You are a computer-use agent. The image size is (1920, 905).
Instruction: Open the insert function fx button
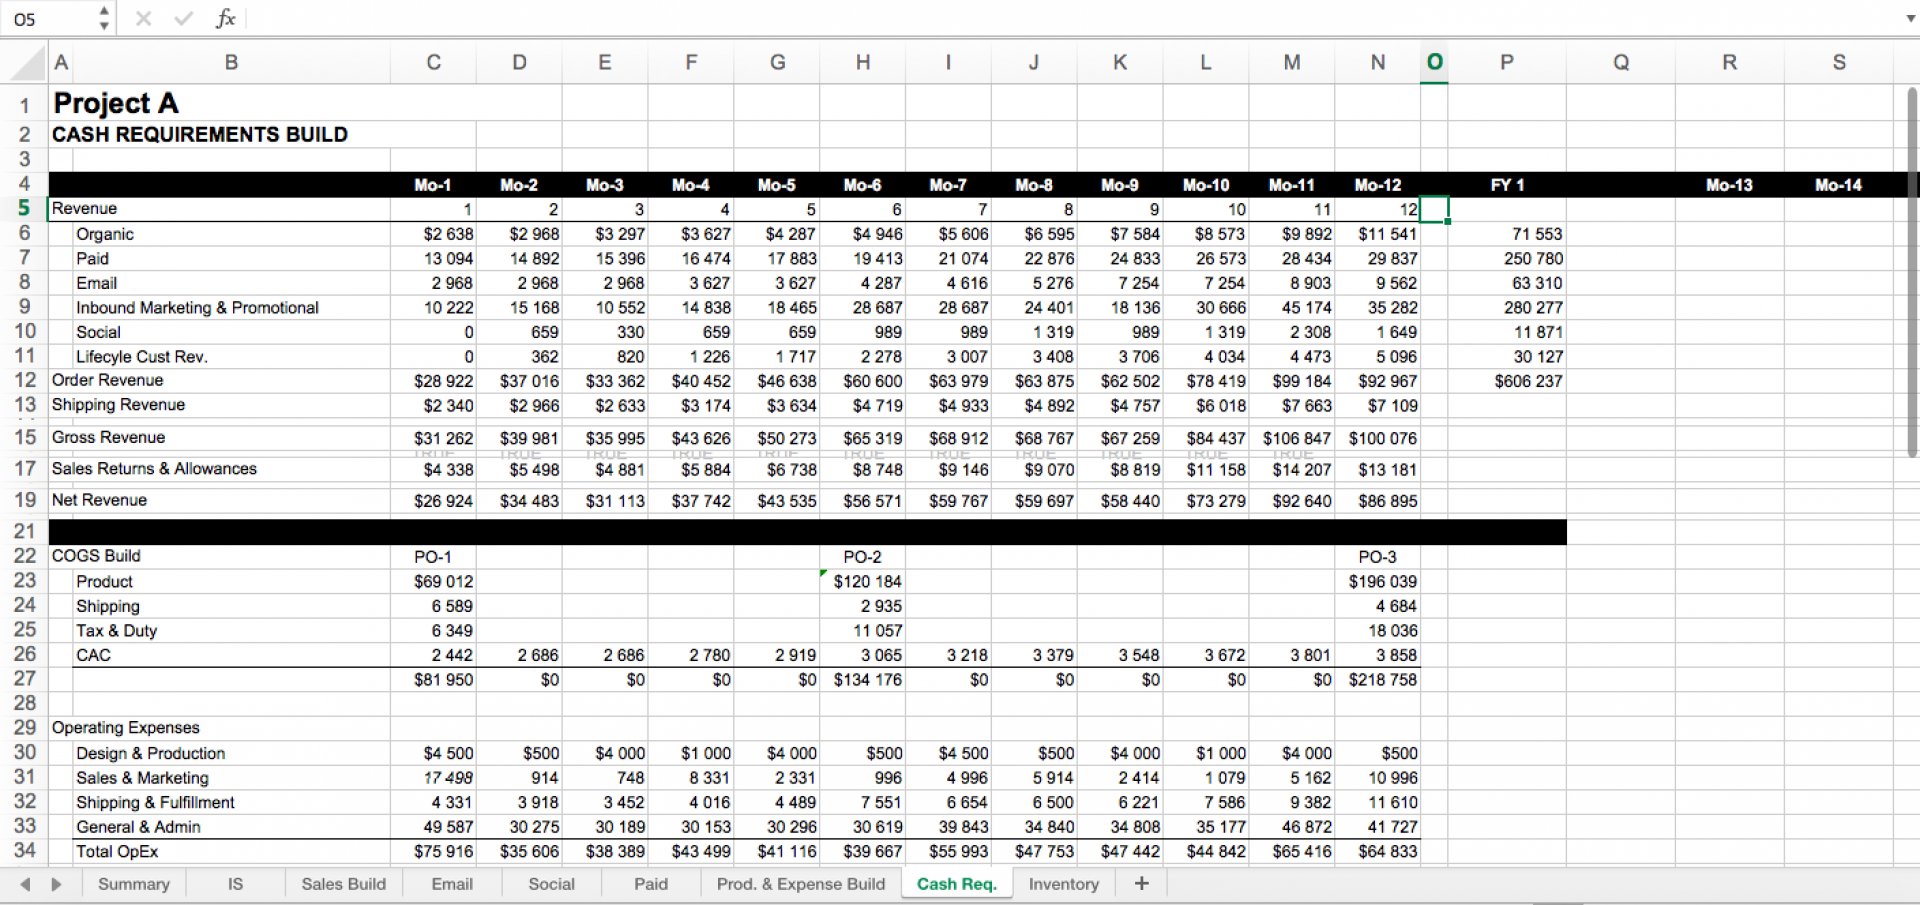tap(226, 18)
